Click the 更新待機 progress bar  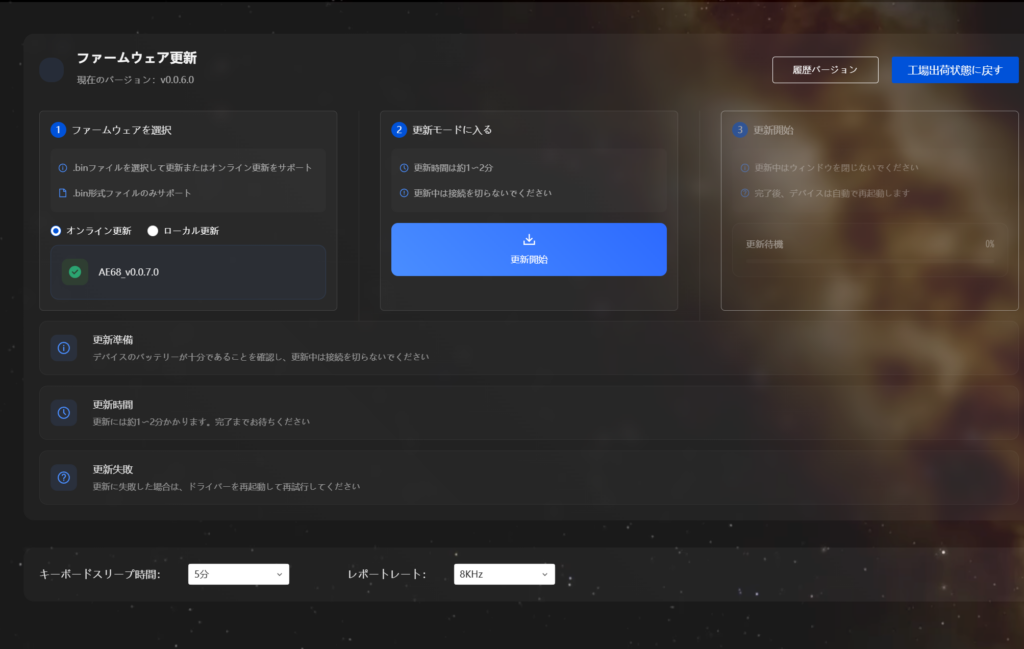click(869, 244)
